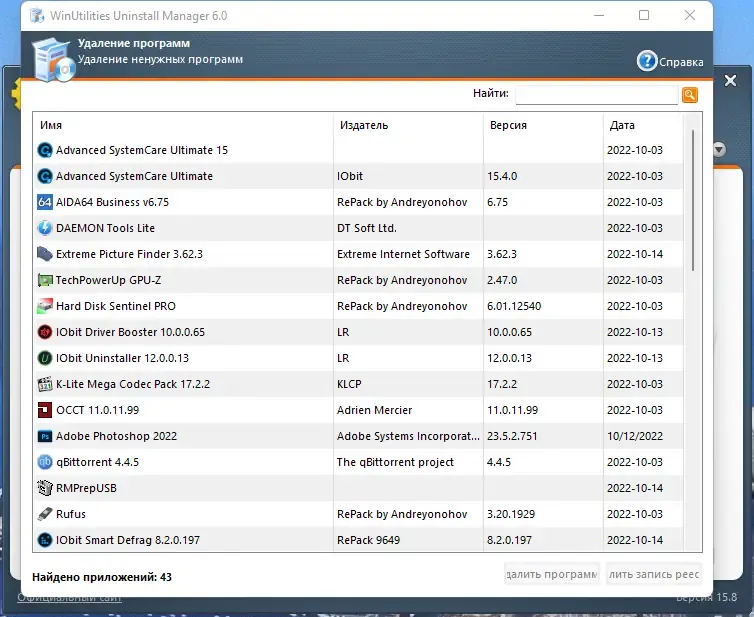Click the Hard Disk Sentinel PRO icon
The image size is (754, 617).
[x=45, y=306]
